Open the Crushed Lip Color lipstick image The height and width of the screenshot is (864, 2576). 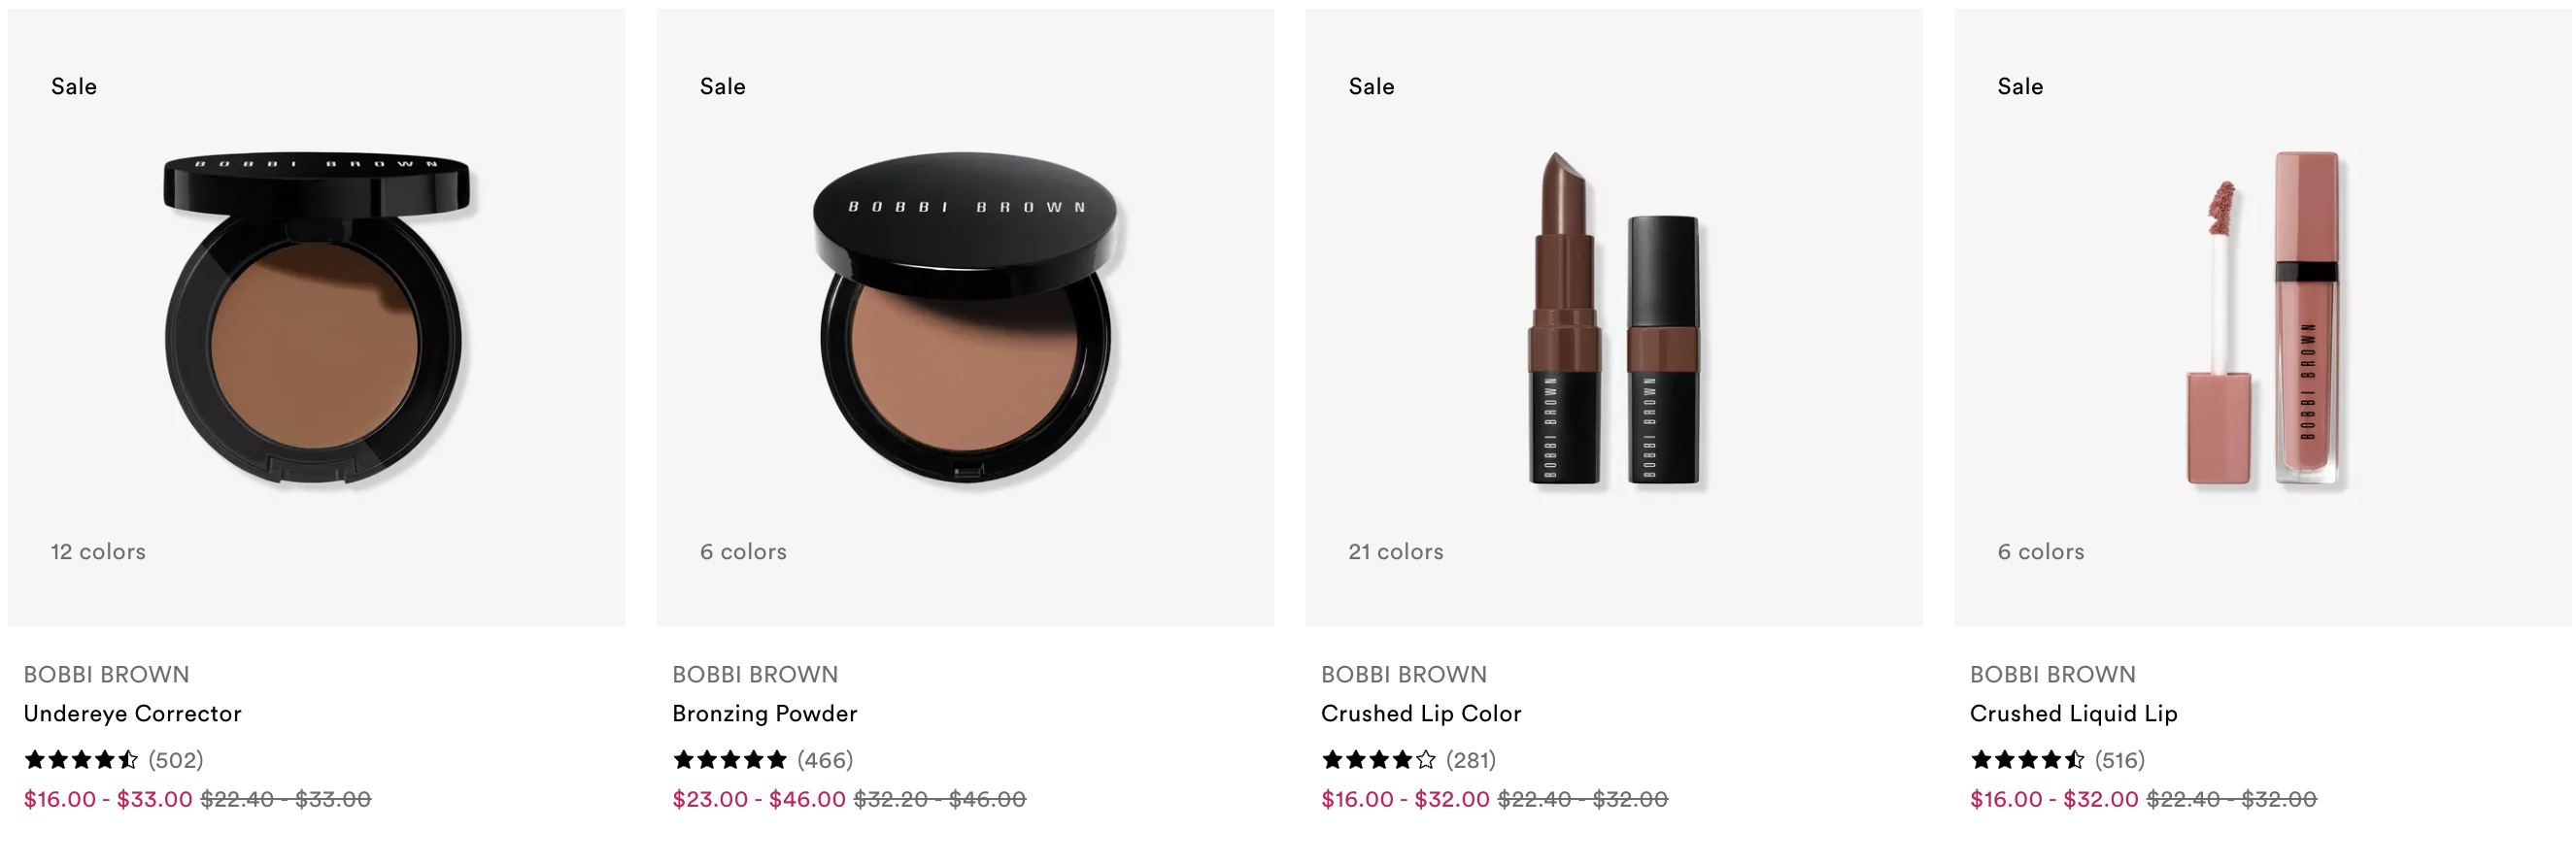pos(1614,318)
